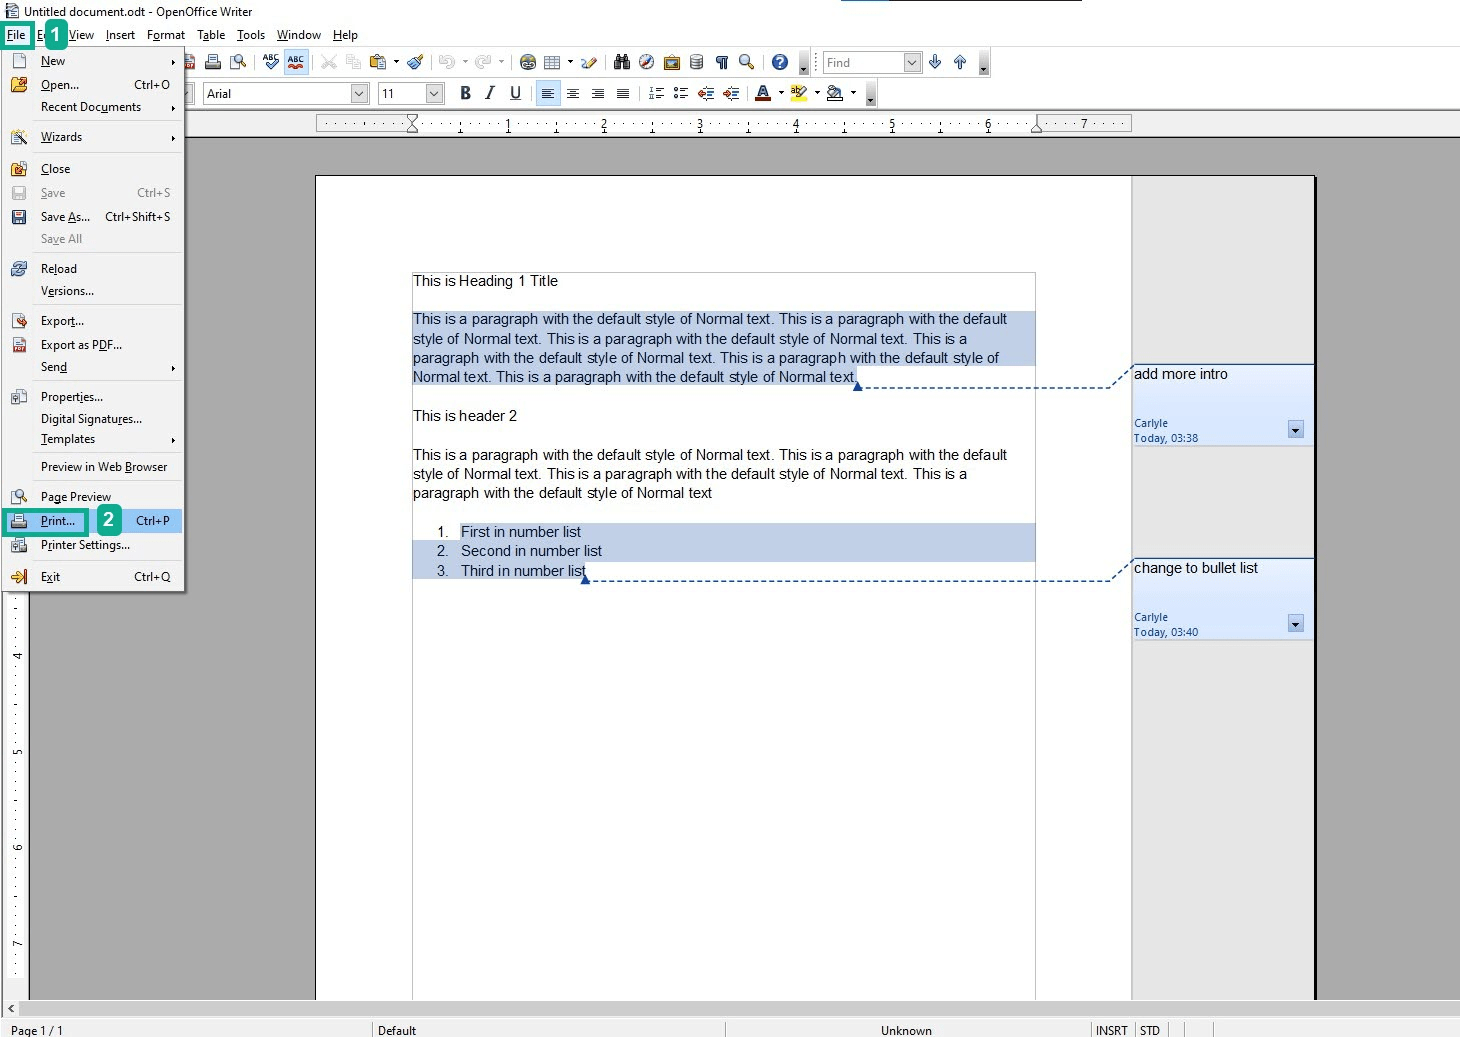
Task: Open the Tools menu
Action: 251,35
